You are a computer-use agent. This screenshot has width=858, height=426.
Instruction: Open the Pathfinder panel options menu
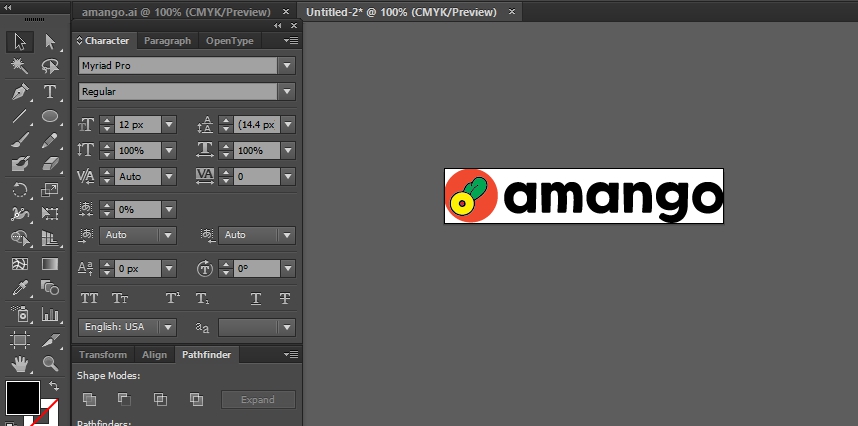(x=291, y=355)
